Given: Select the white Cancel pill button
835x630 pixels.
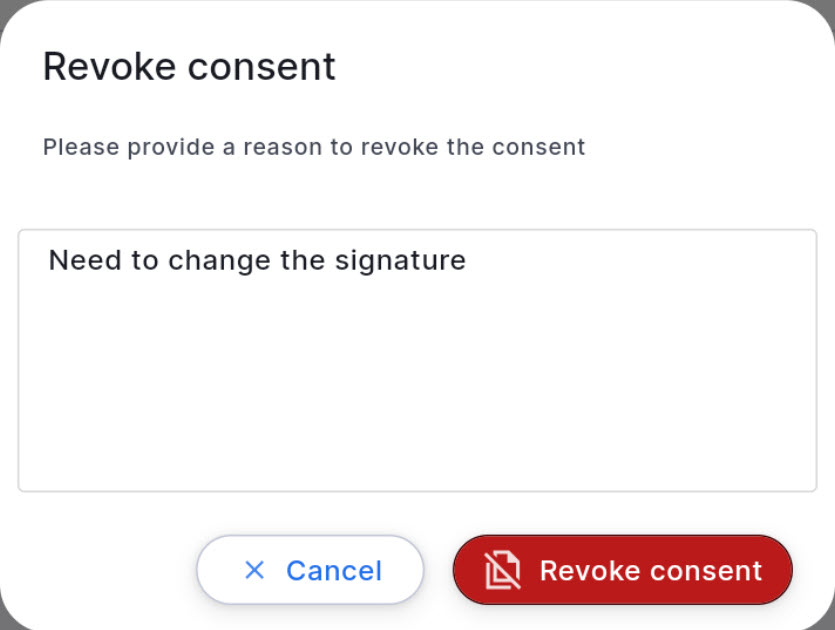Looking at the screenshot, I should pyautogui.click(x=310, y=570).
